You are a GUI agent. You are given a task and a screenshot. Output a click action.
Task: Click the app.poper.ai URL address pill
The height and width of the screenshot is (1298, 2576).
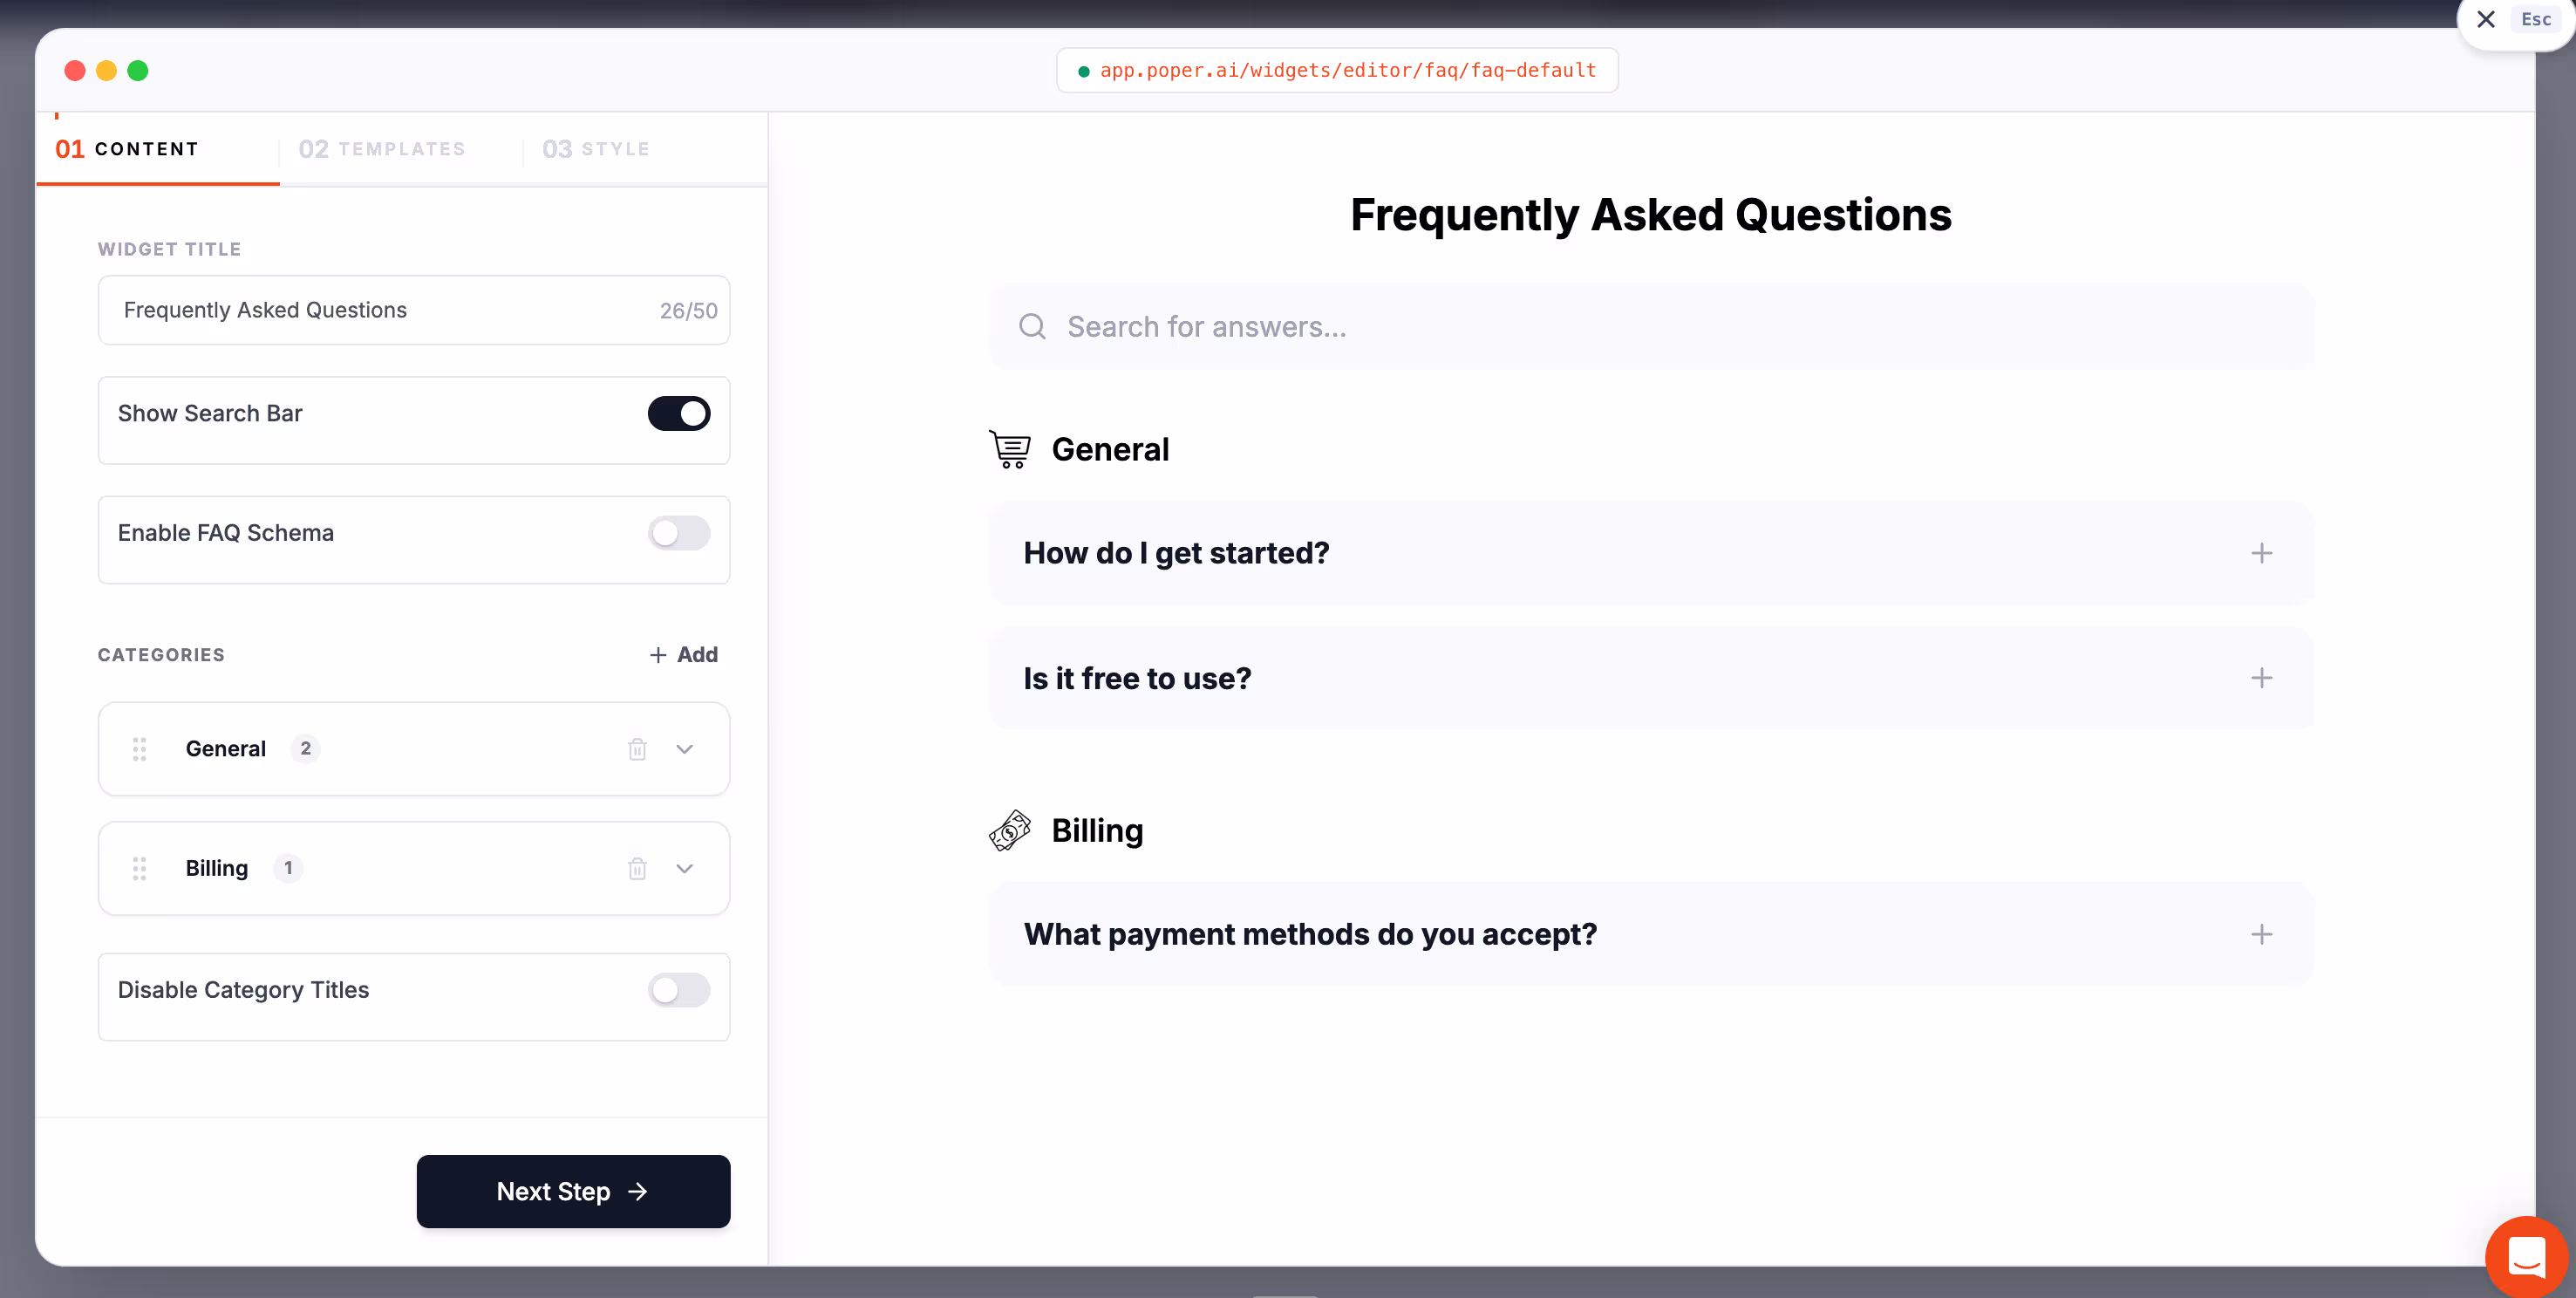(1337, 70)
